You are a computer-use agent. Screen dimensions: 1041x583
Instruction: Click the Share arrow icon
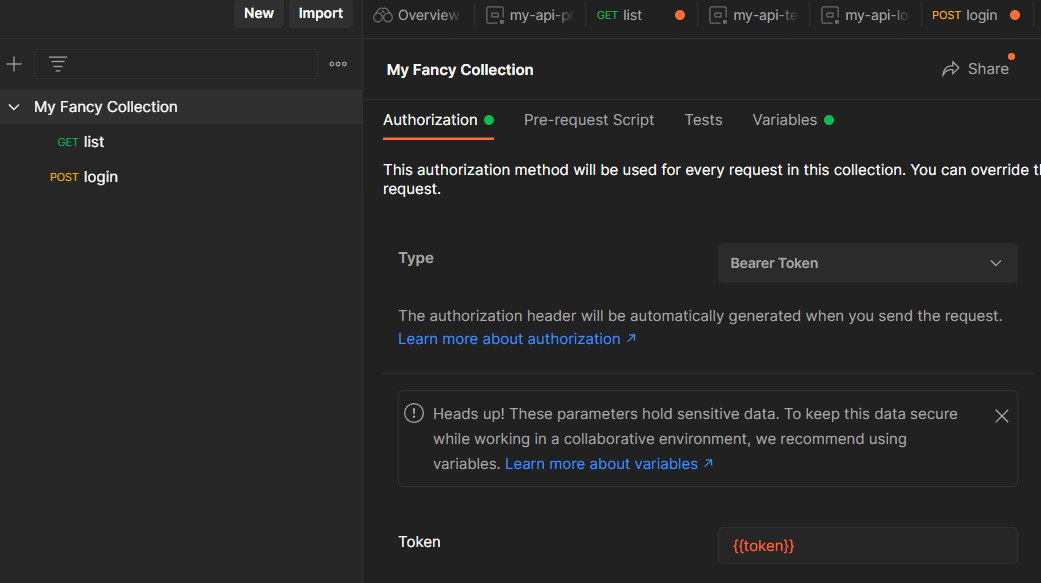point(951,69)
